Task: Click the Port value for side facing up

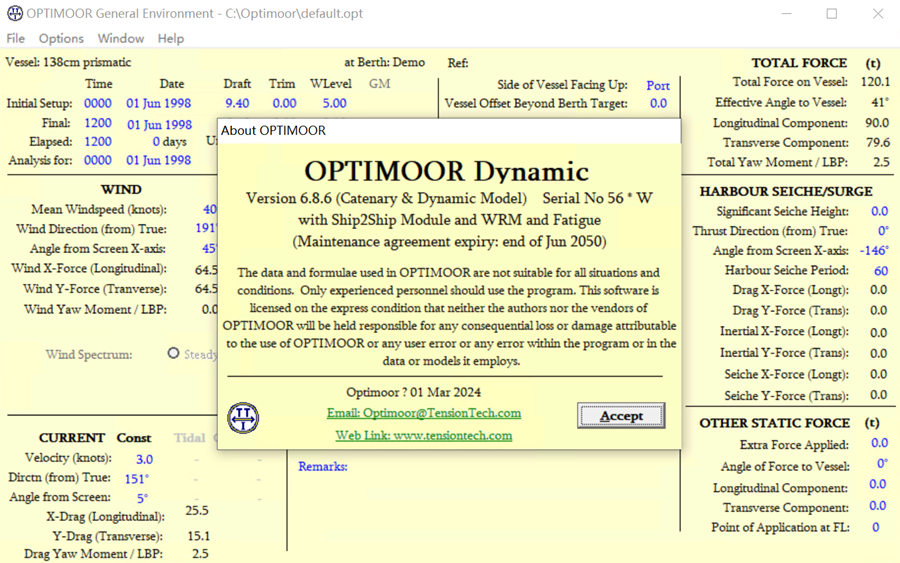Action: click(x=658, y=86)
